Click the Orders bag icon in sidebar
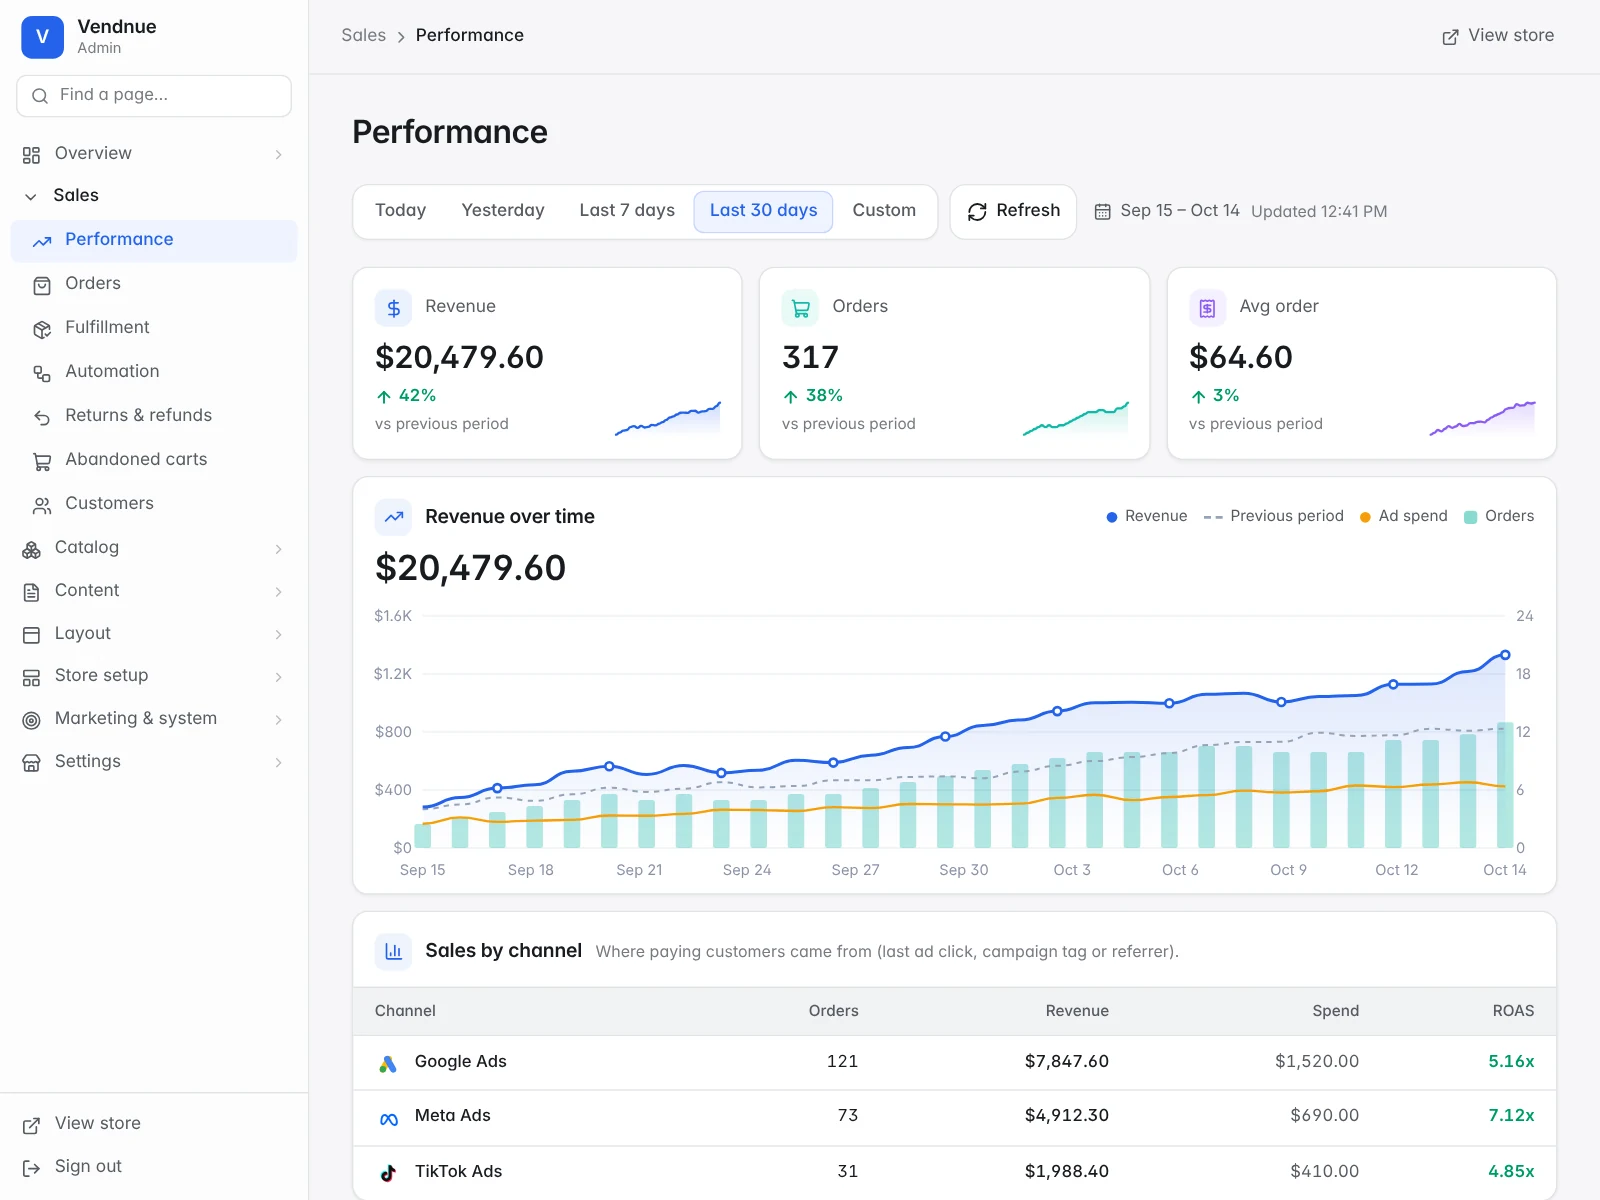Image resolution: width=1600 pixels, height=1200 pixels. click(42, 285)
